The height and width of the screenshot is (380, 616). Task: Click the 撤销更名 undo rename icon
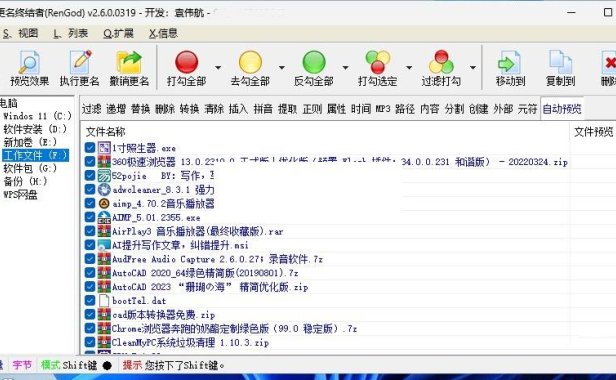pyautogui.click(x=129, y=62)
